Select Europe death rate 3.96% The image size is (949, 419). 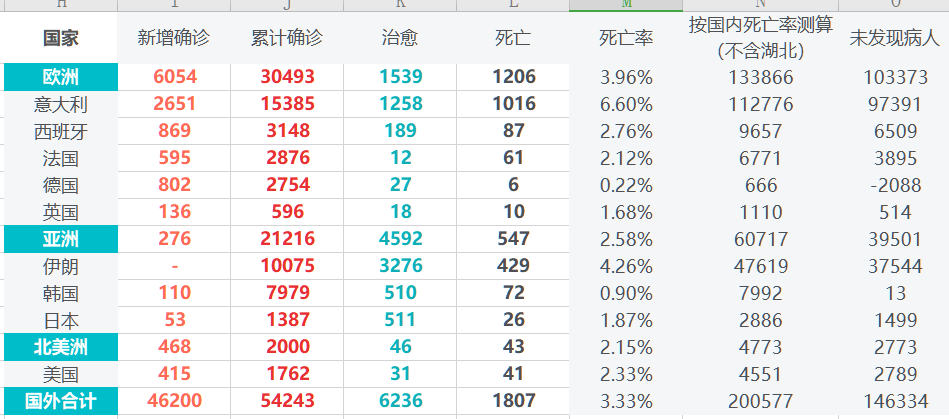(626, 77)
